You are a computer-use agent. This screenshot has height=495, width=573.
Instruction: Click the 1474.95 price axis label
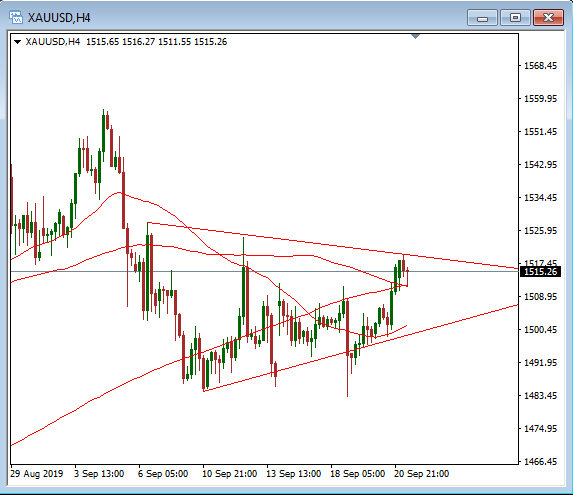[x=540, y=429]
